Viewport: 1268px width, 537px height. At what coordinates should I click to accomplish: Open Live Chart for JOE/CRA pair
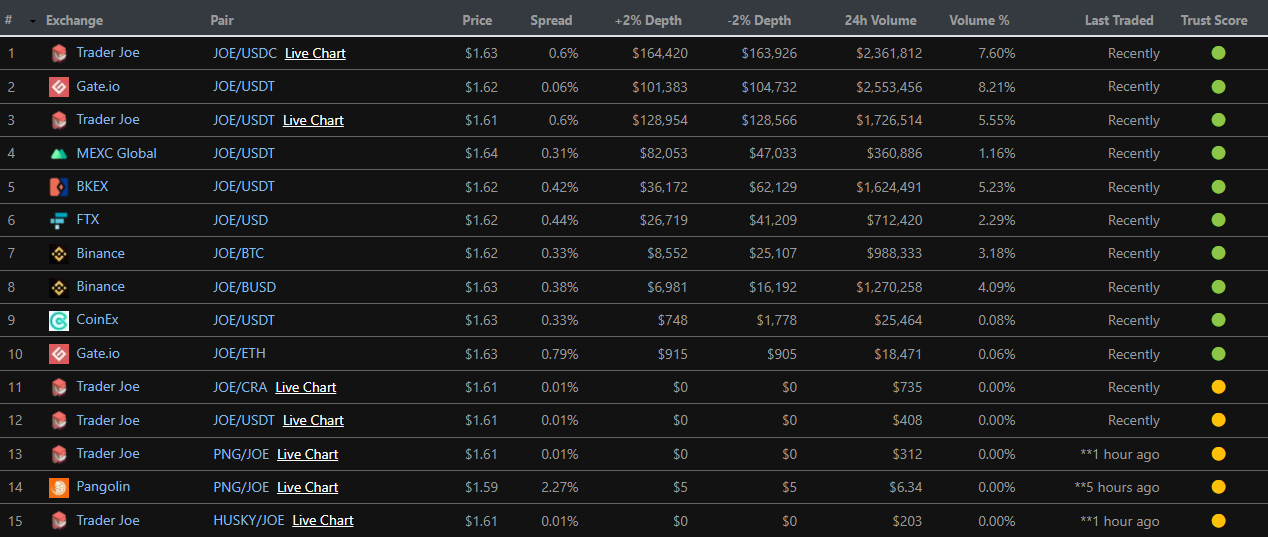click(x=306, y=387)
